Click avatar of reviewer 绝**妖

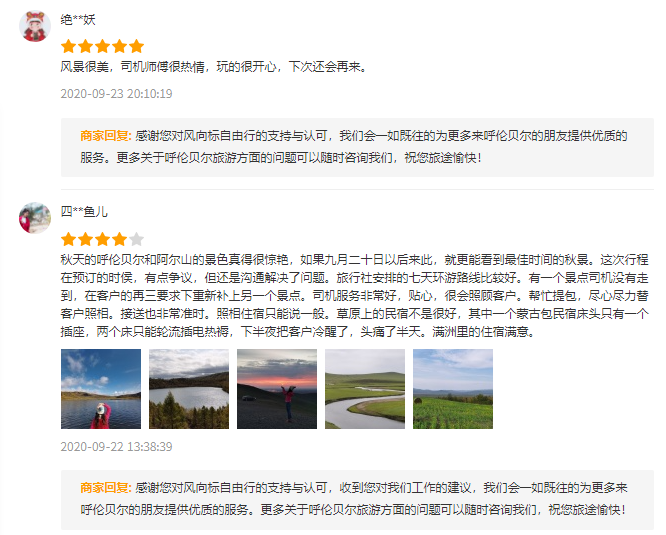(35, 26)
